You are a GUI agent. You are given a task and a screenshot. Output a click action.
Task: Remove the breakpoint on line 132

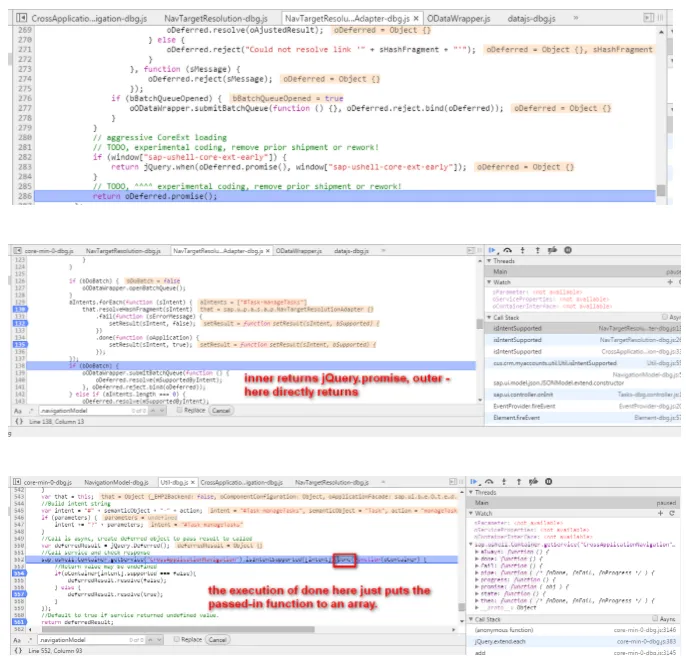click(x=20, y=323)
